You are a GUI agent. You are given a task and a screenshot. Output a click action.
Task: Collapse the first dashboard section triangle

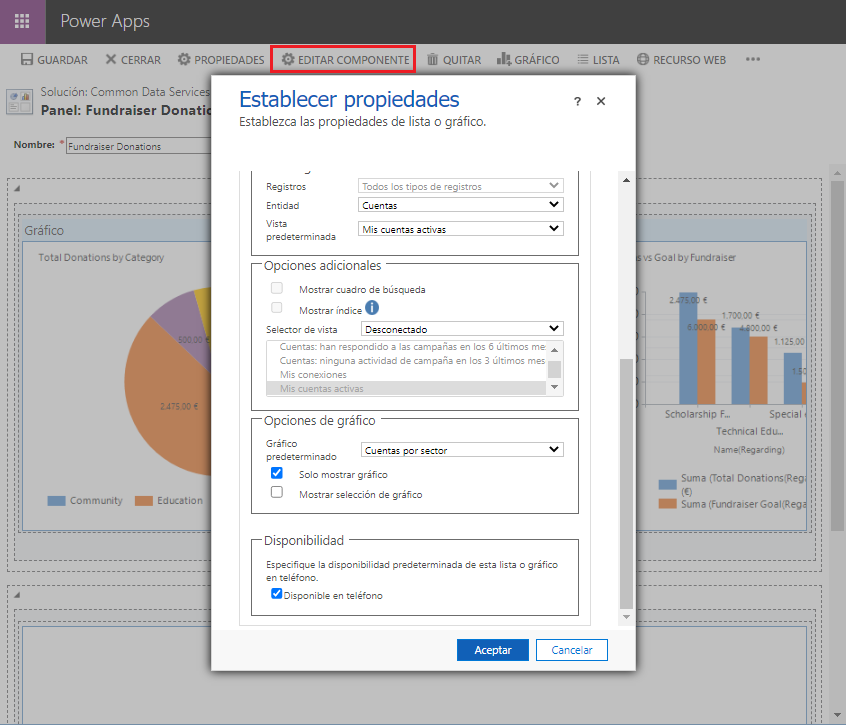[x=17, y=188]
